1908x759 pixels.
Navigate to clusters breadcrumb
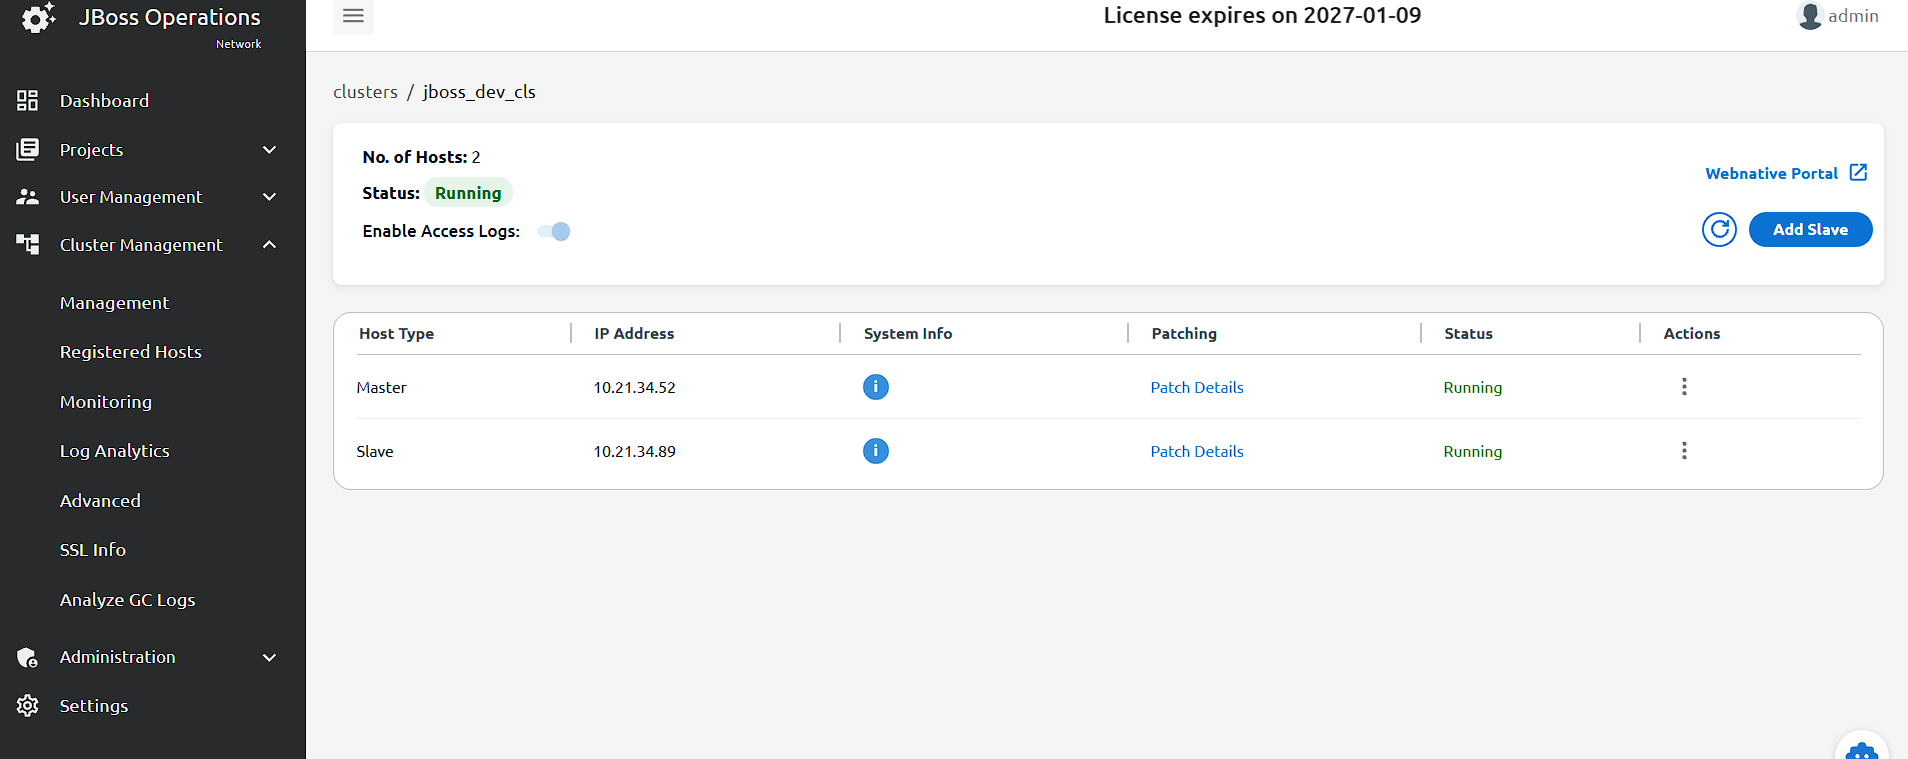(365, 91)
